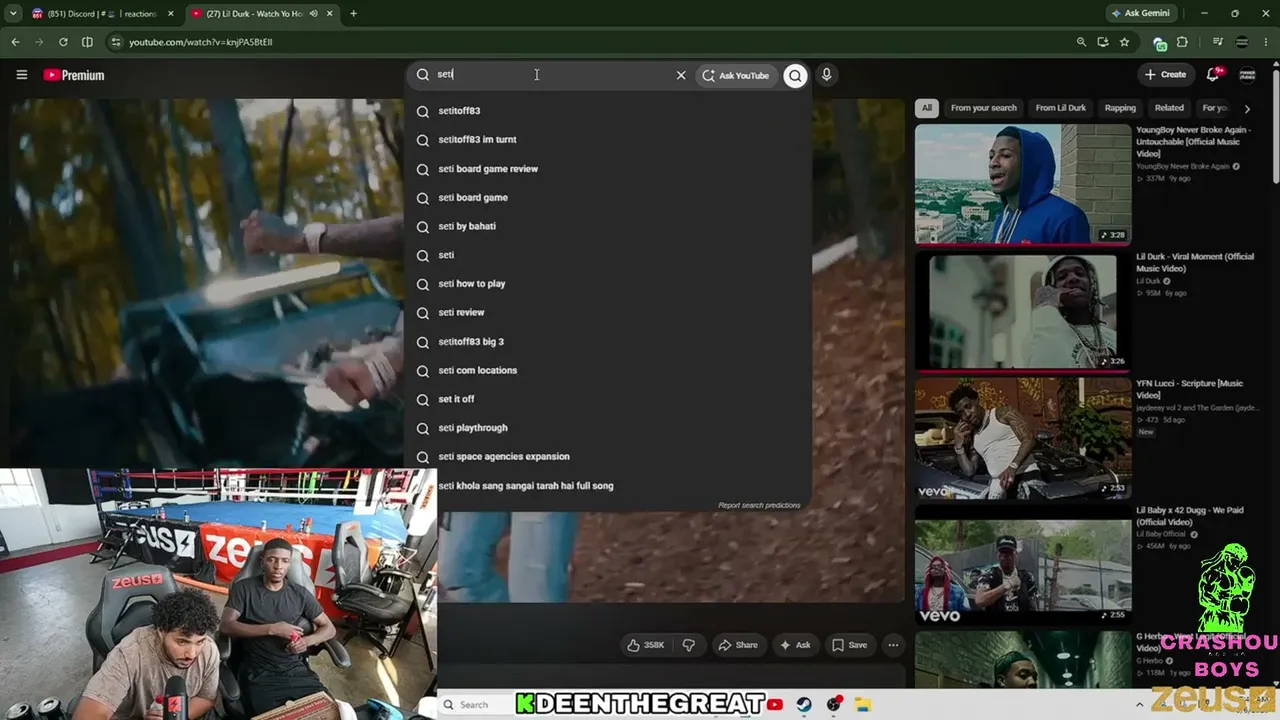The width and height of the screenshot is (1280, 720).
Task: Choose the 'seti how to play' suggestion
Action: point(608,284)
